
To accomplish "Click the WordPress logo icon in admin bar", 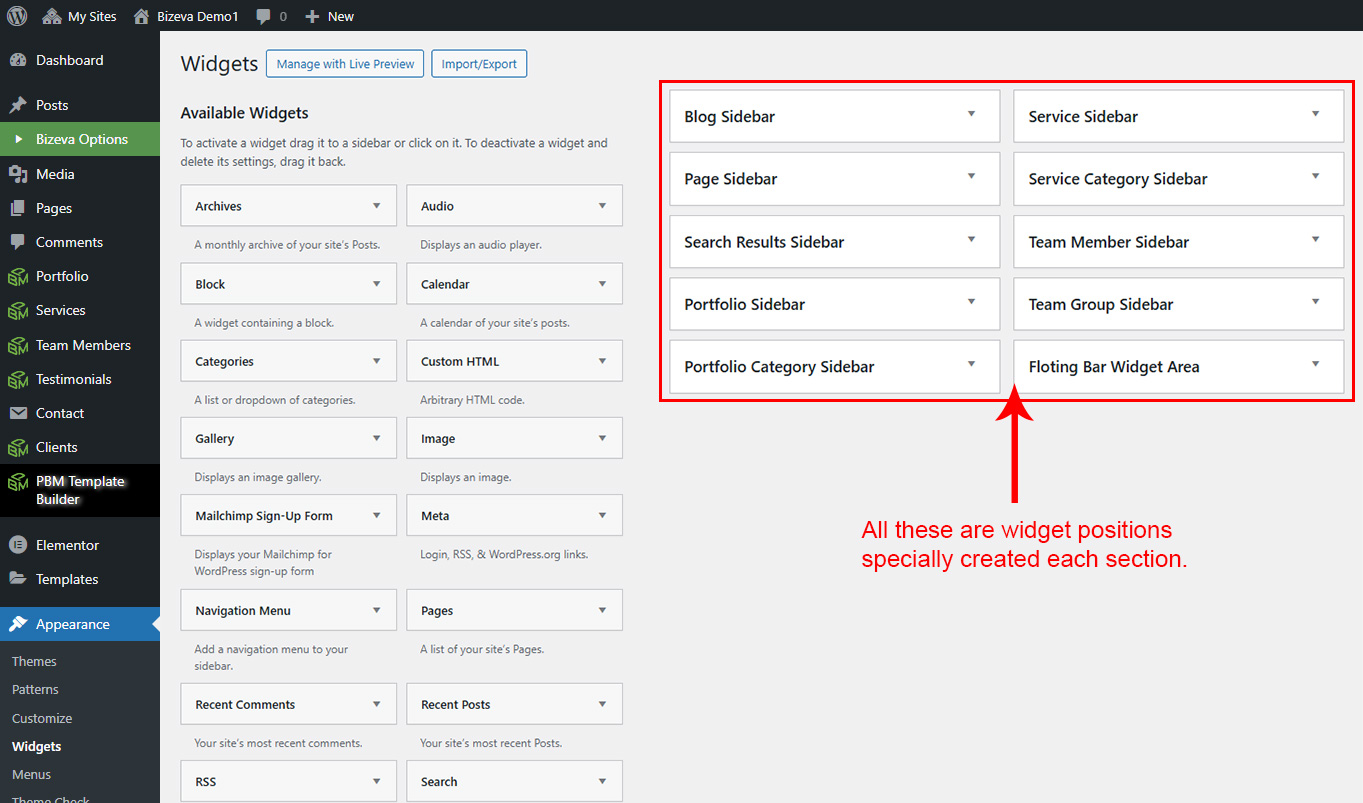I will (17, 16).
